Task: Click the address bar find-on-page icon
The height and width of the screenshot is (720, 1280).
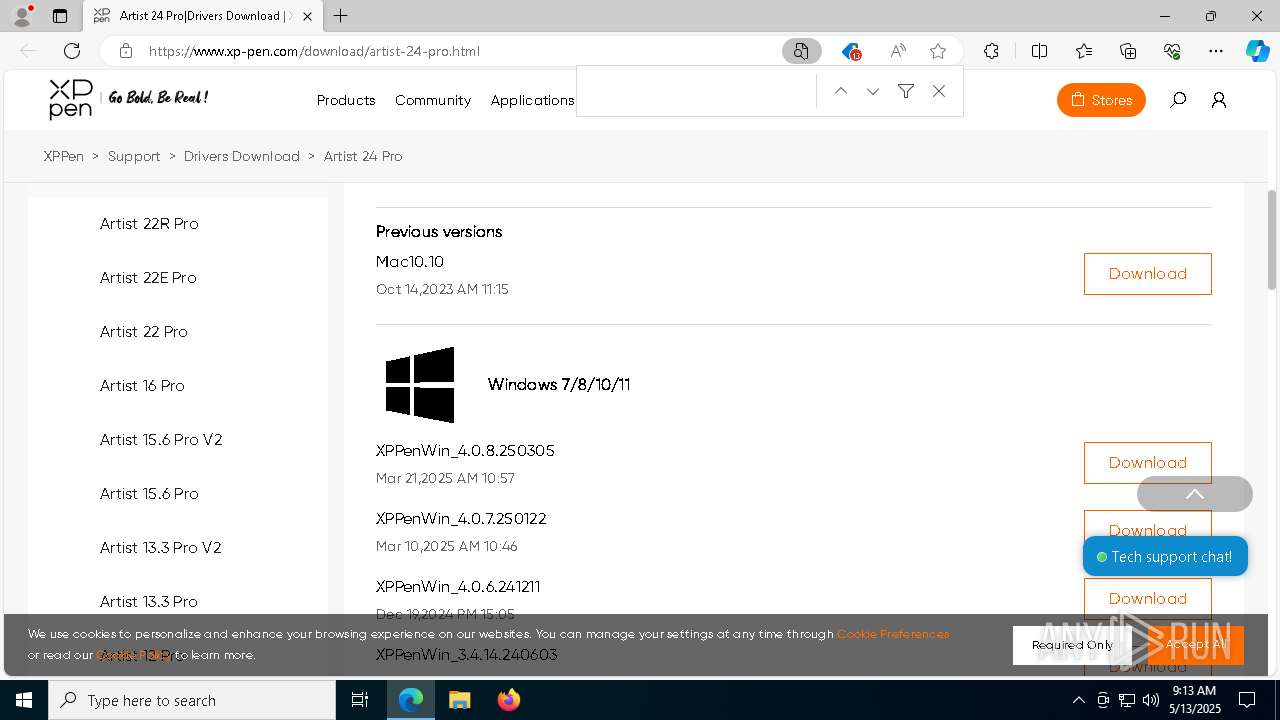Action: point(801,51)
